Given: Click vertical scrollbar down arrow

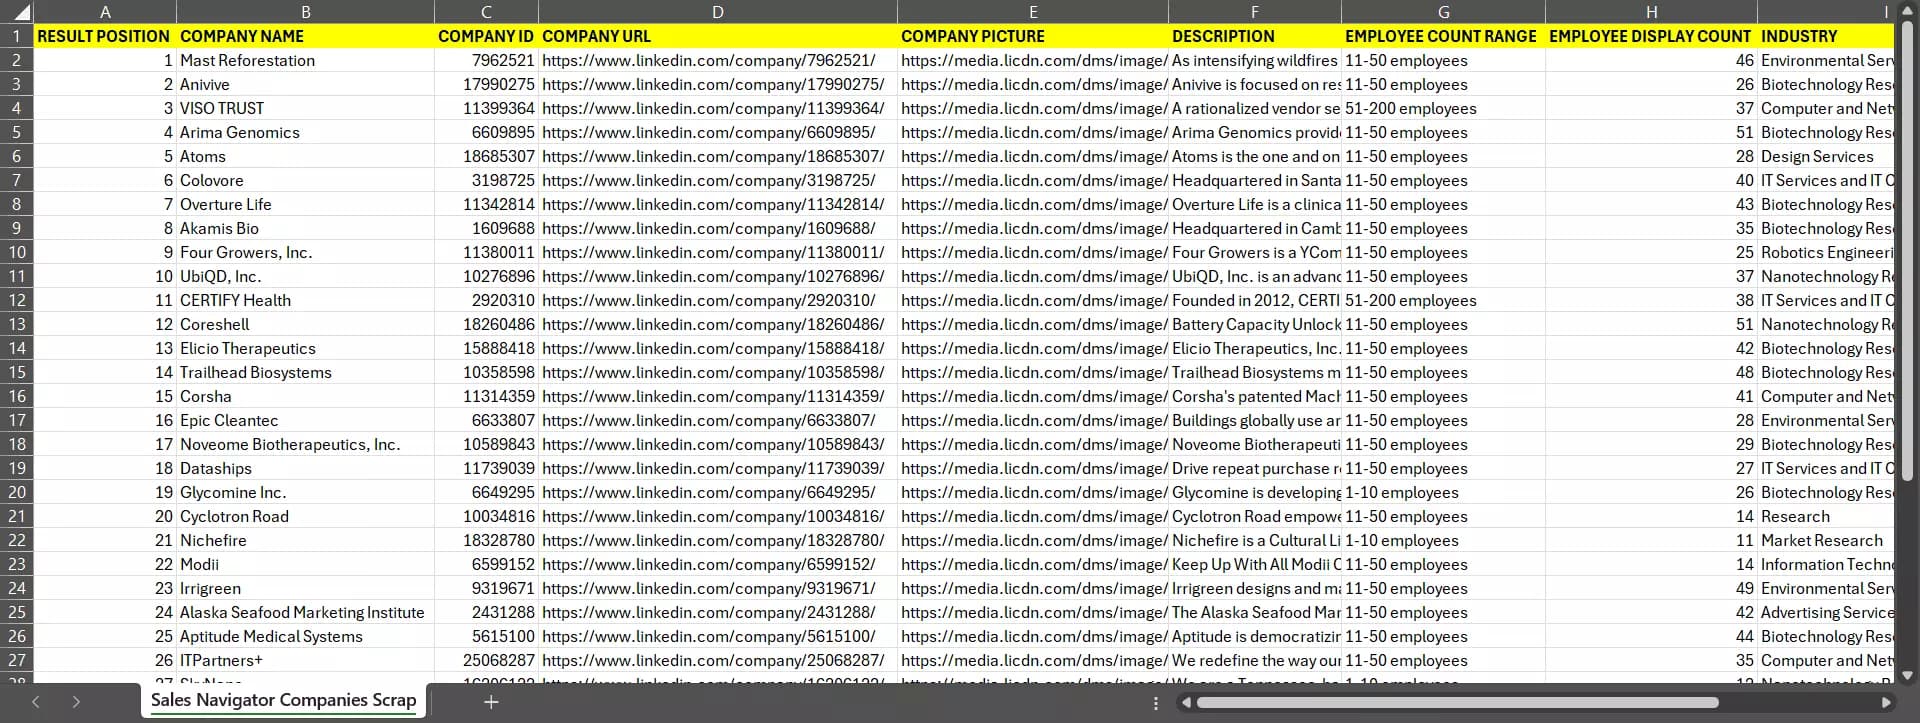Looking at the screenshot, I should [1907, 675].
